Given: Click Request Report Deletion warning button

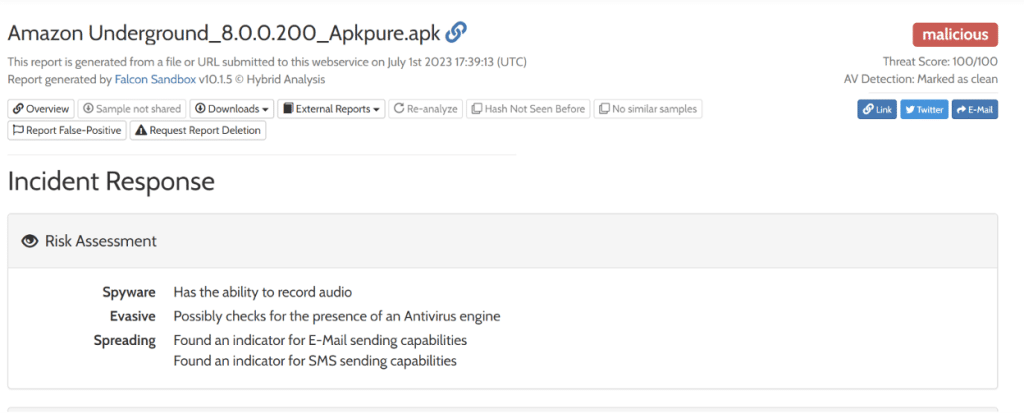Looking at the screenshot, I should pos(198,130).
